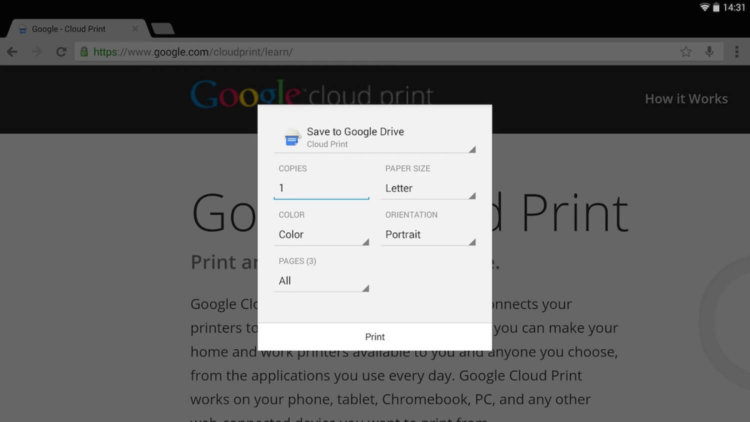The image size is (750, 422).
Task: Open the Color mode dropdown
Action: pyautogui.click(x=322, y=235)
